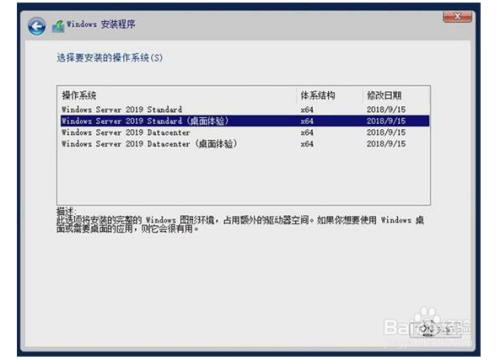Click the 体系结构 column header
The height and width of the screenshot is (360, 500).
click(329, 95)
